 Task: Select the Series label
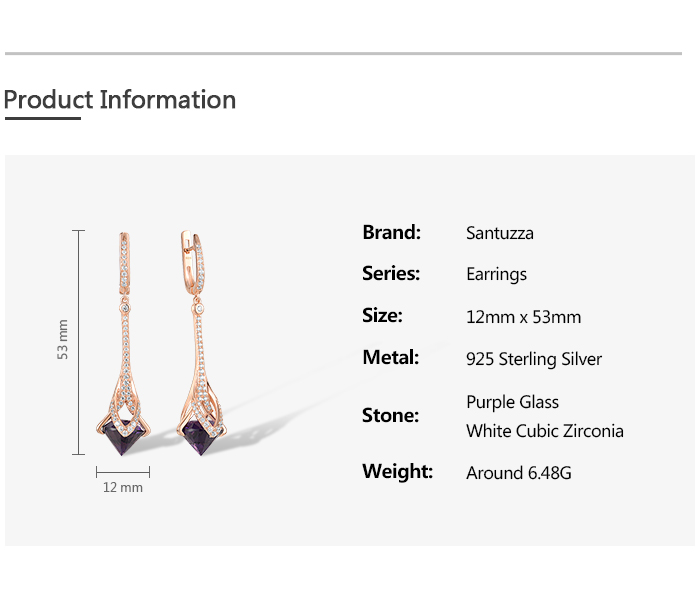coord(391,274)
